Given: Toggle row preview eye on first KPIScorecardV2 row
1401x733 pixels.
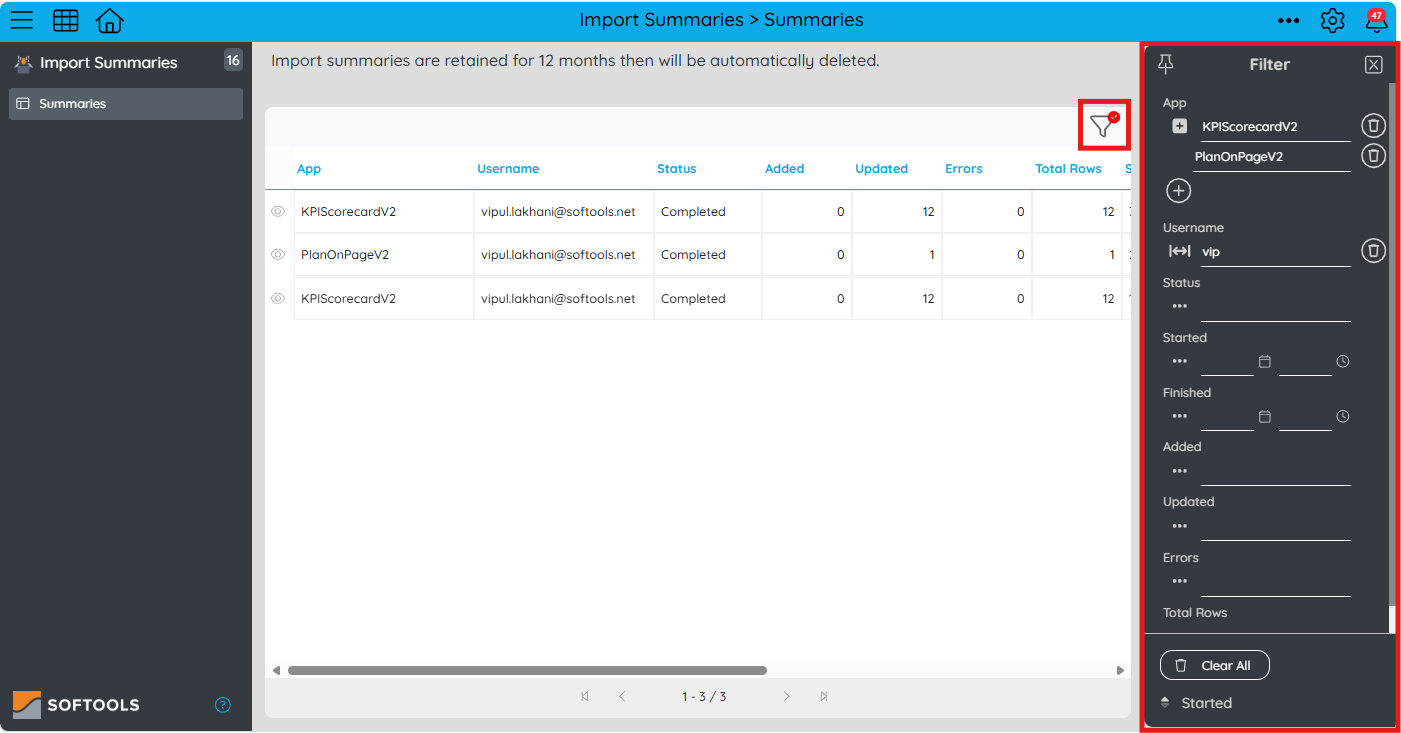Looking at the screenshot, I should [277, 211].
